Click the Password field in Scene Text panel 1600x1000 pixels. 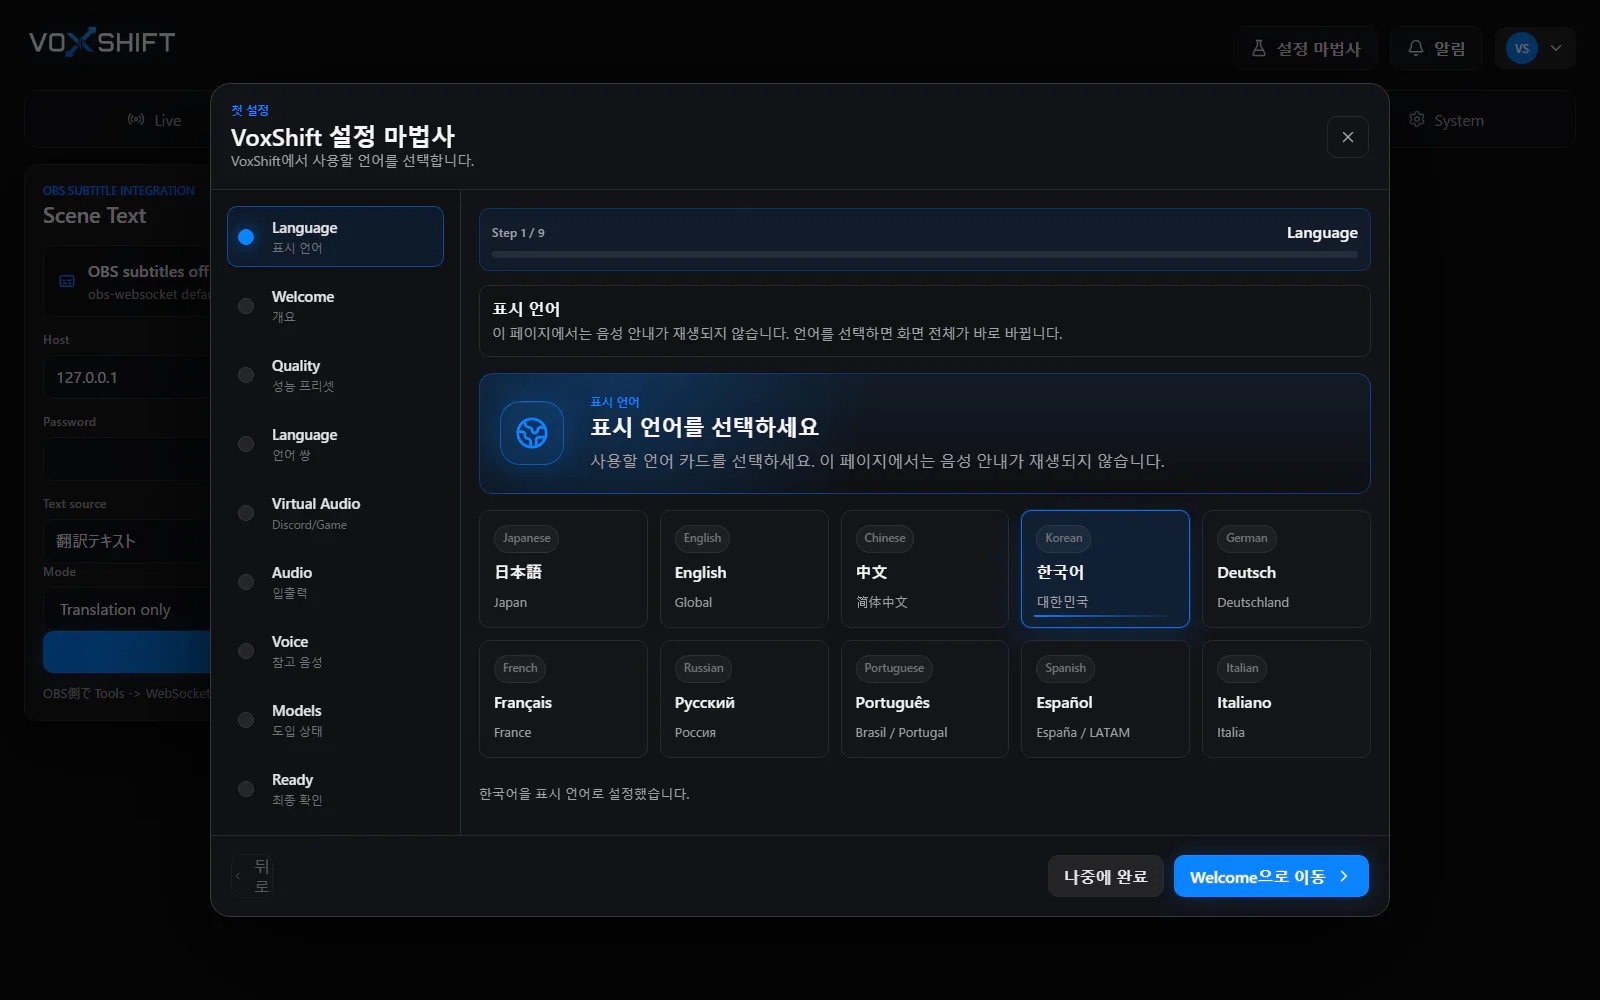click(127, 460)
